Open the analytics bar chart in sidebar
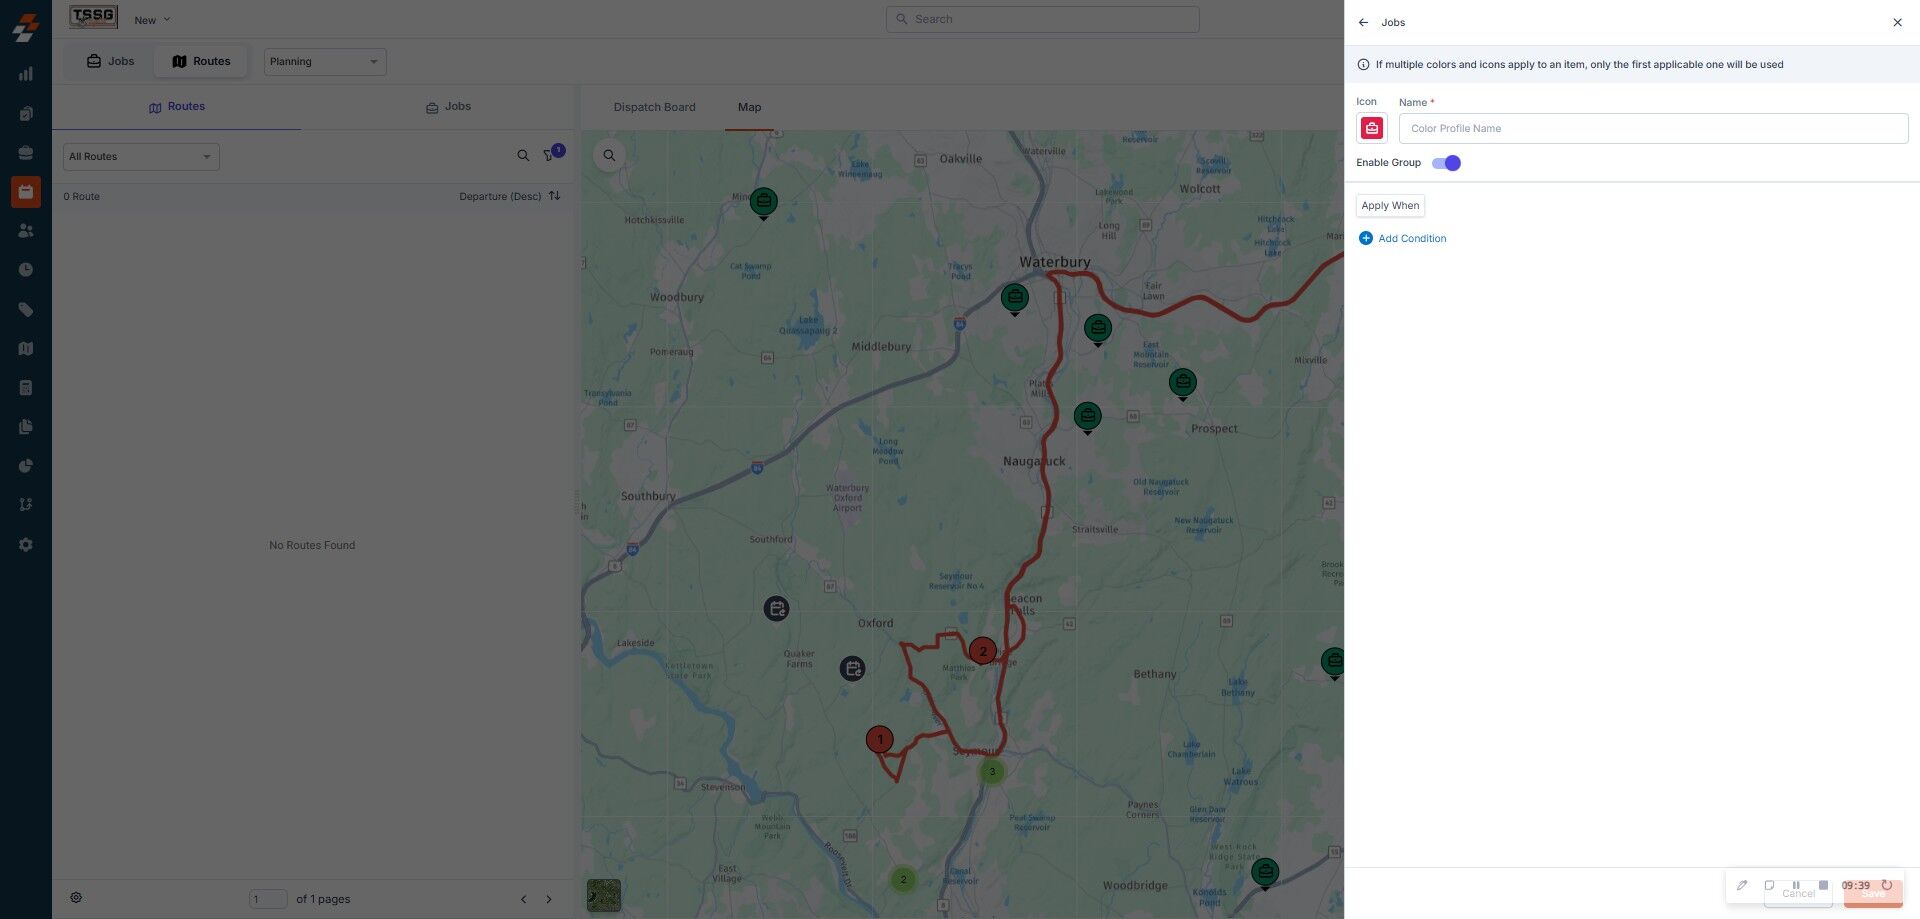 (26, 74)
